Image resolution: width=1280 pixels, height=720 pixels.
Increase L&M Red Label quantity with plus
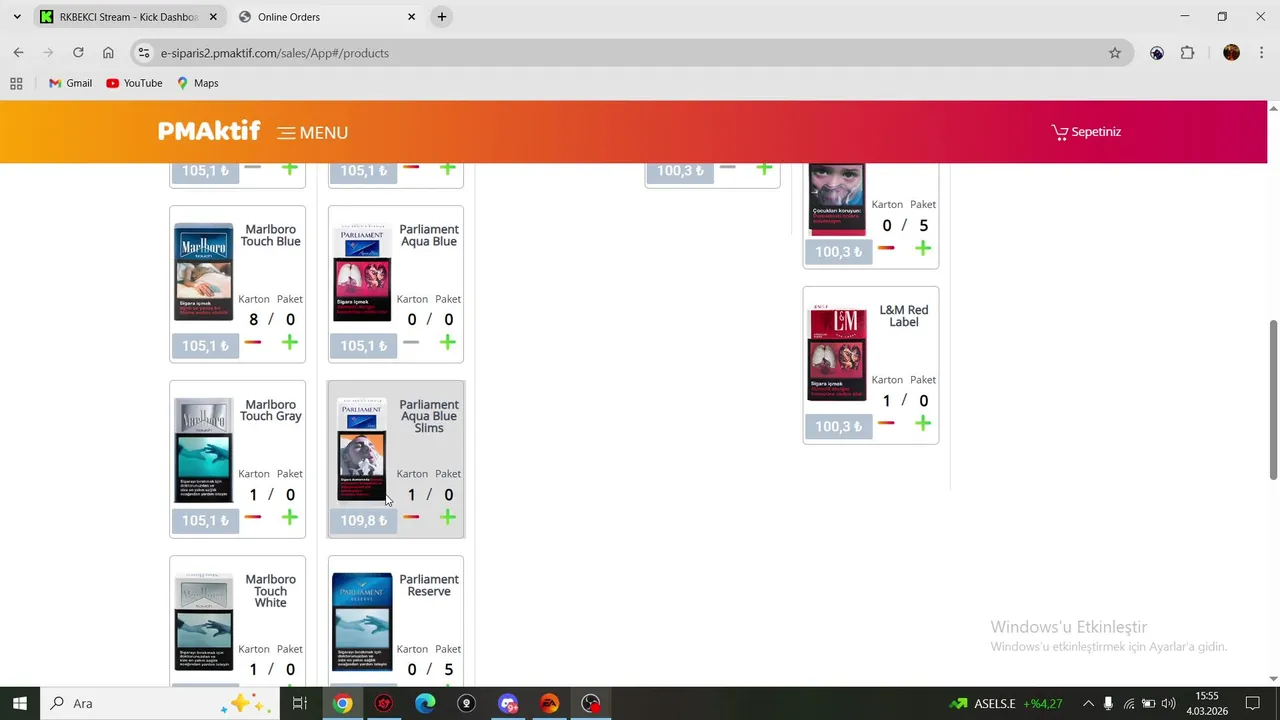click(922, 423)
